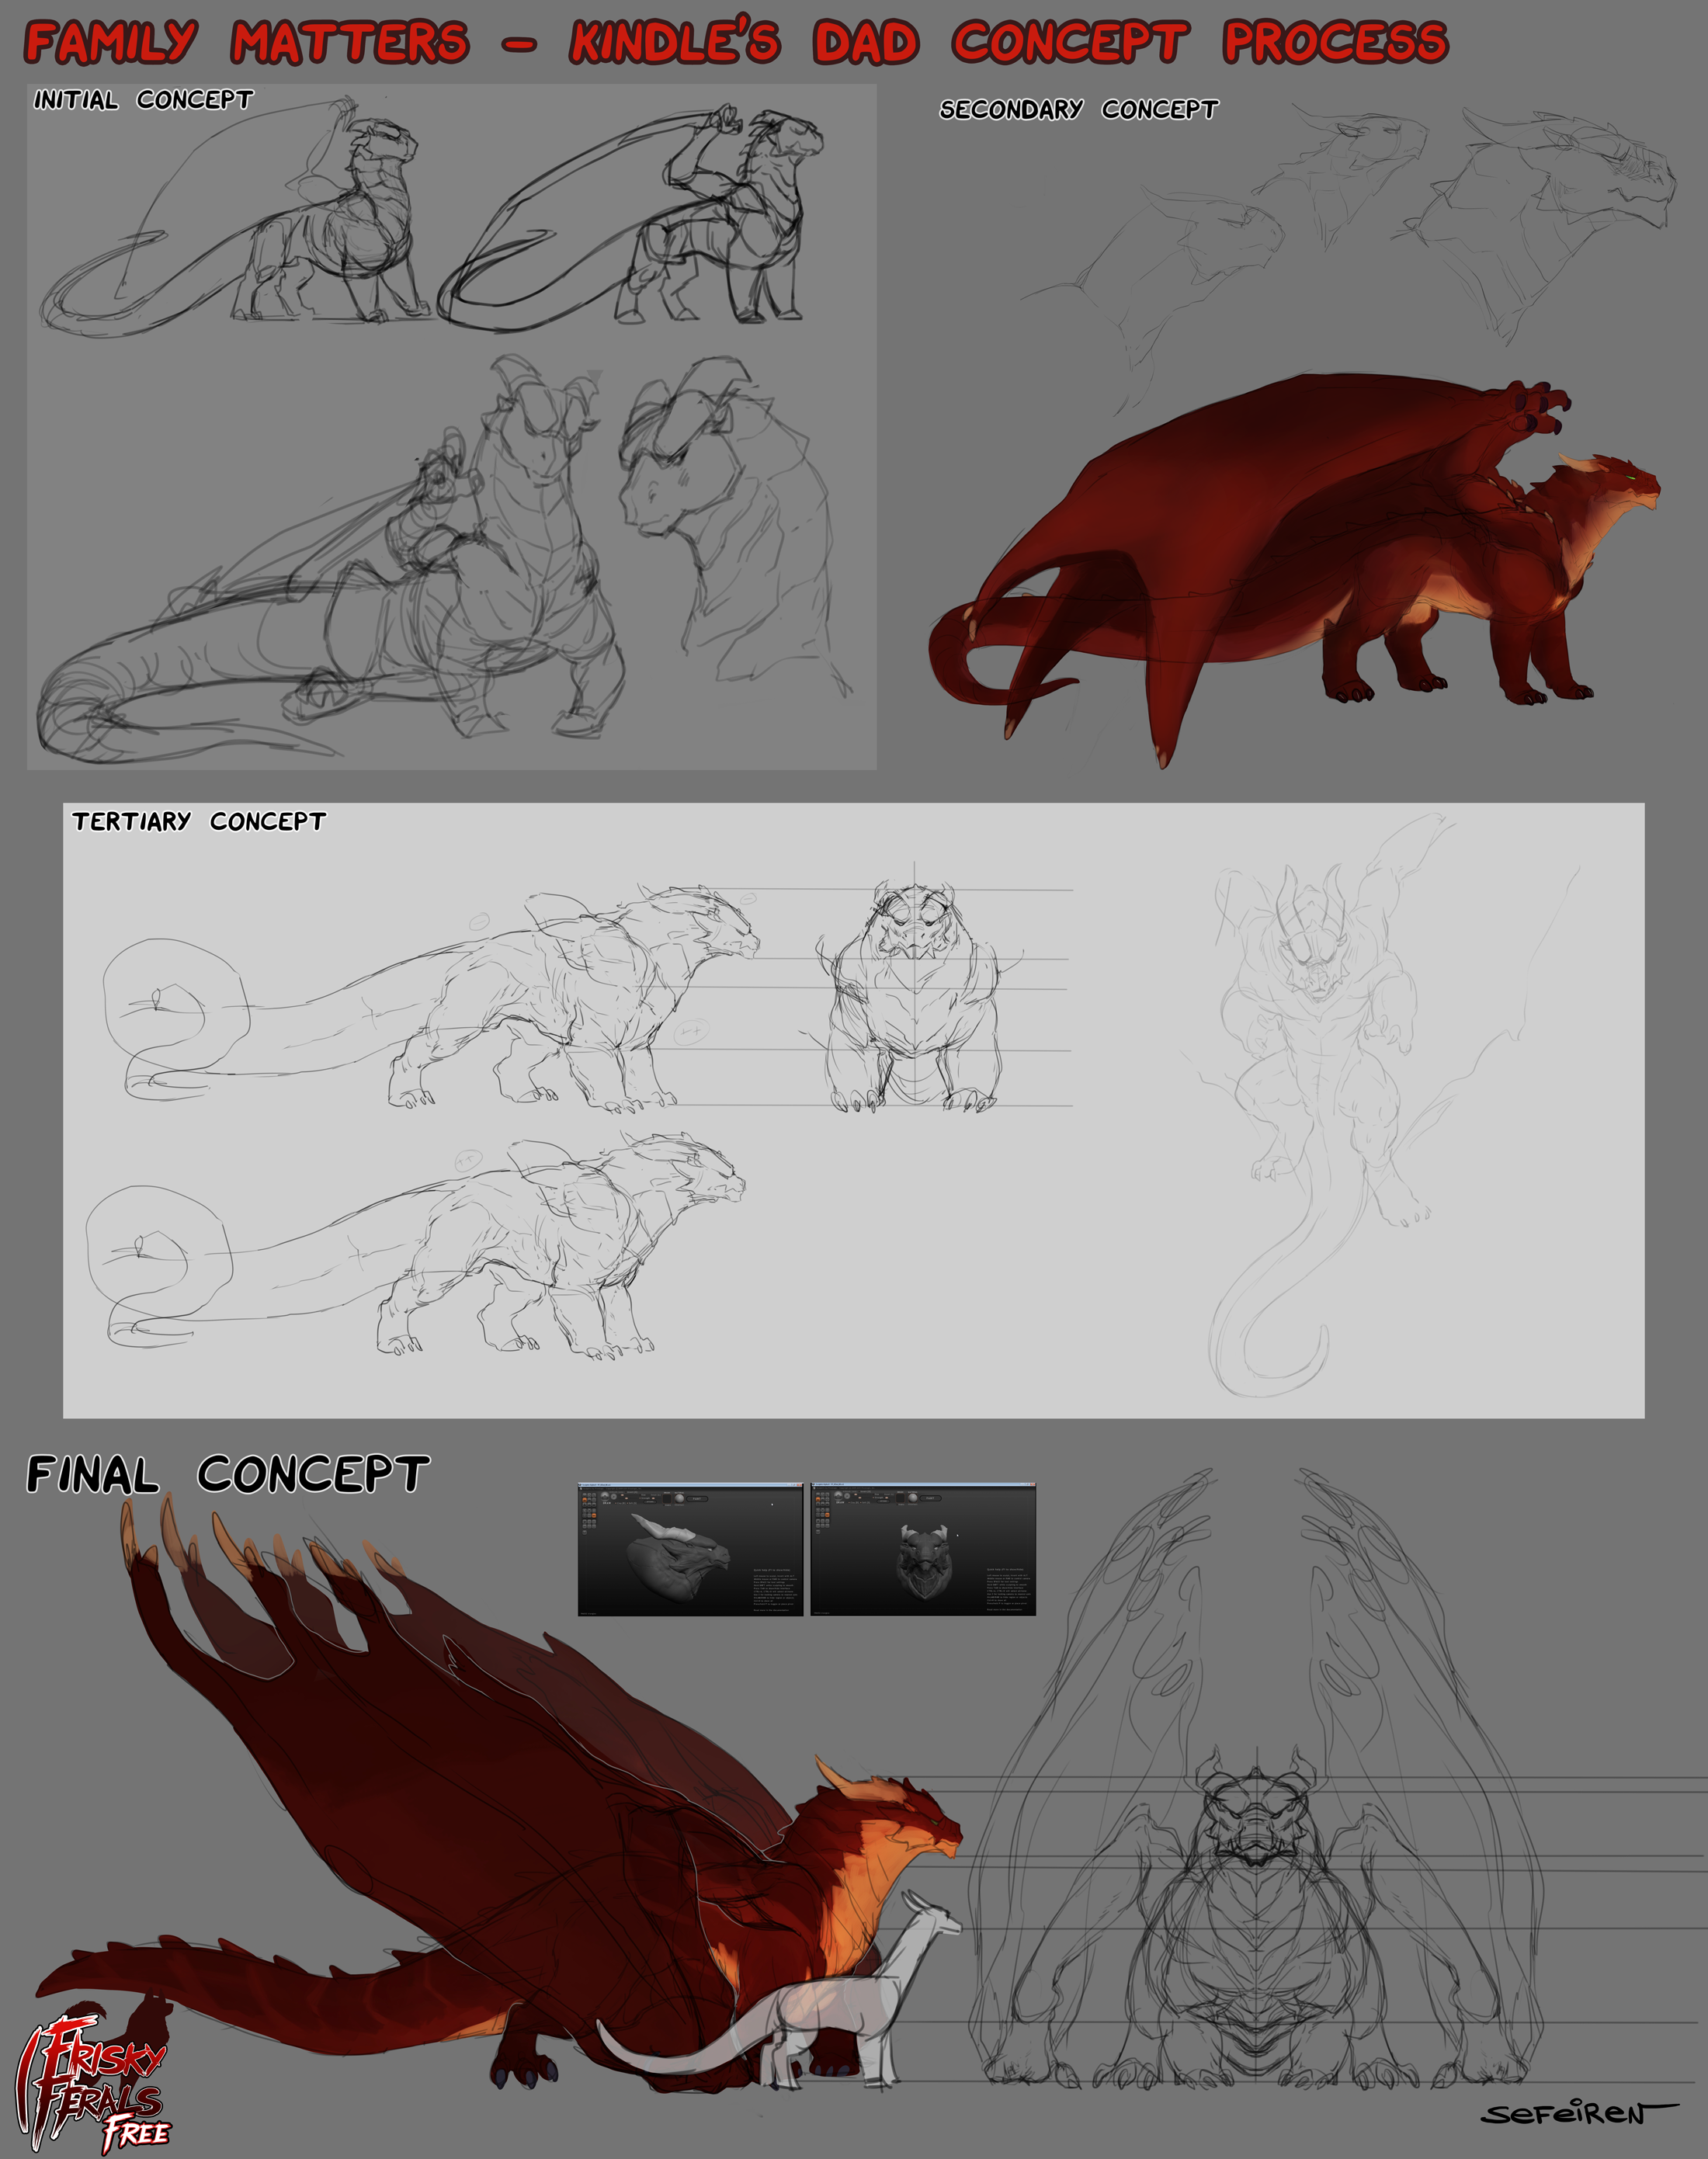Click the Tertiary Concept heading
This screenshot has height=2159, width=1708.
coord(198,821)
